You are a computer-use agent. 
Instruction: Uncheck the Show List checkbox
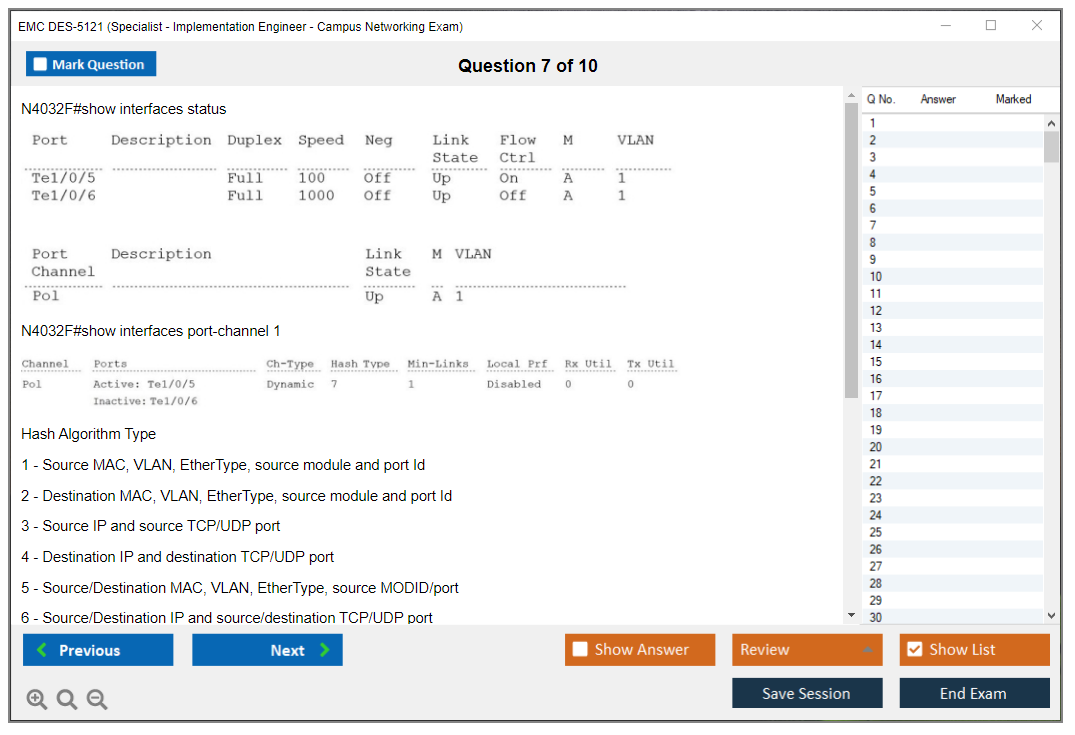click(914, 650)
